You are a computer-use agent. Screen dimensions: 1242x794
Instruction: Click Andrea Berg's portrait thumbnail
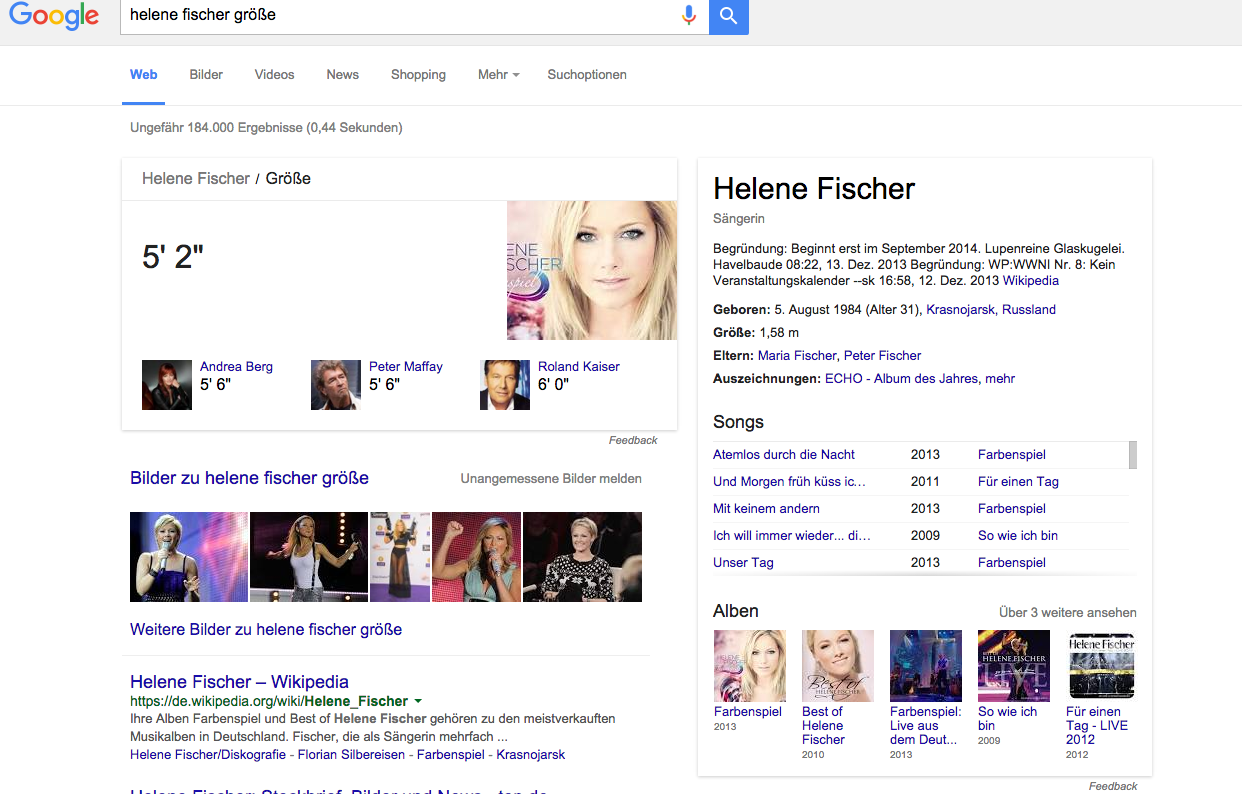pos(167,385)
